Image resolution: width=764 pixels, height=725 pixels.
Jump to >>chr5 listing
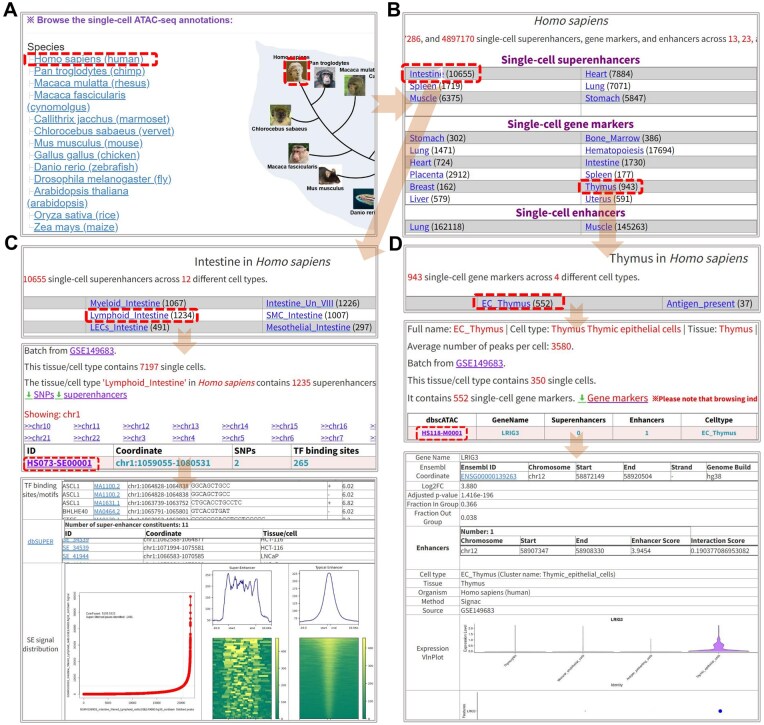(233, 438)
